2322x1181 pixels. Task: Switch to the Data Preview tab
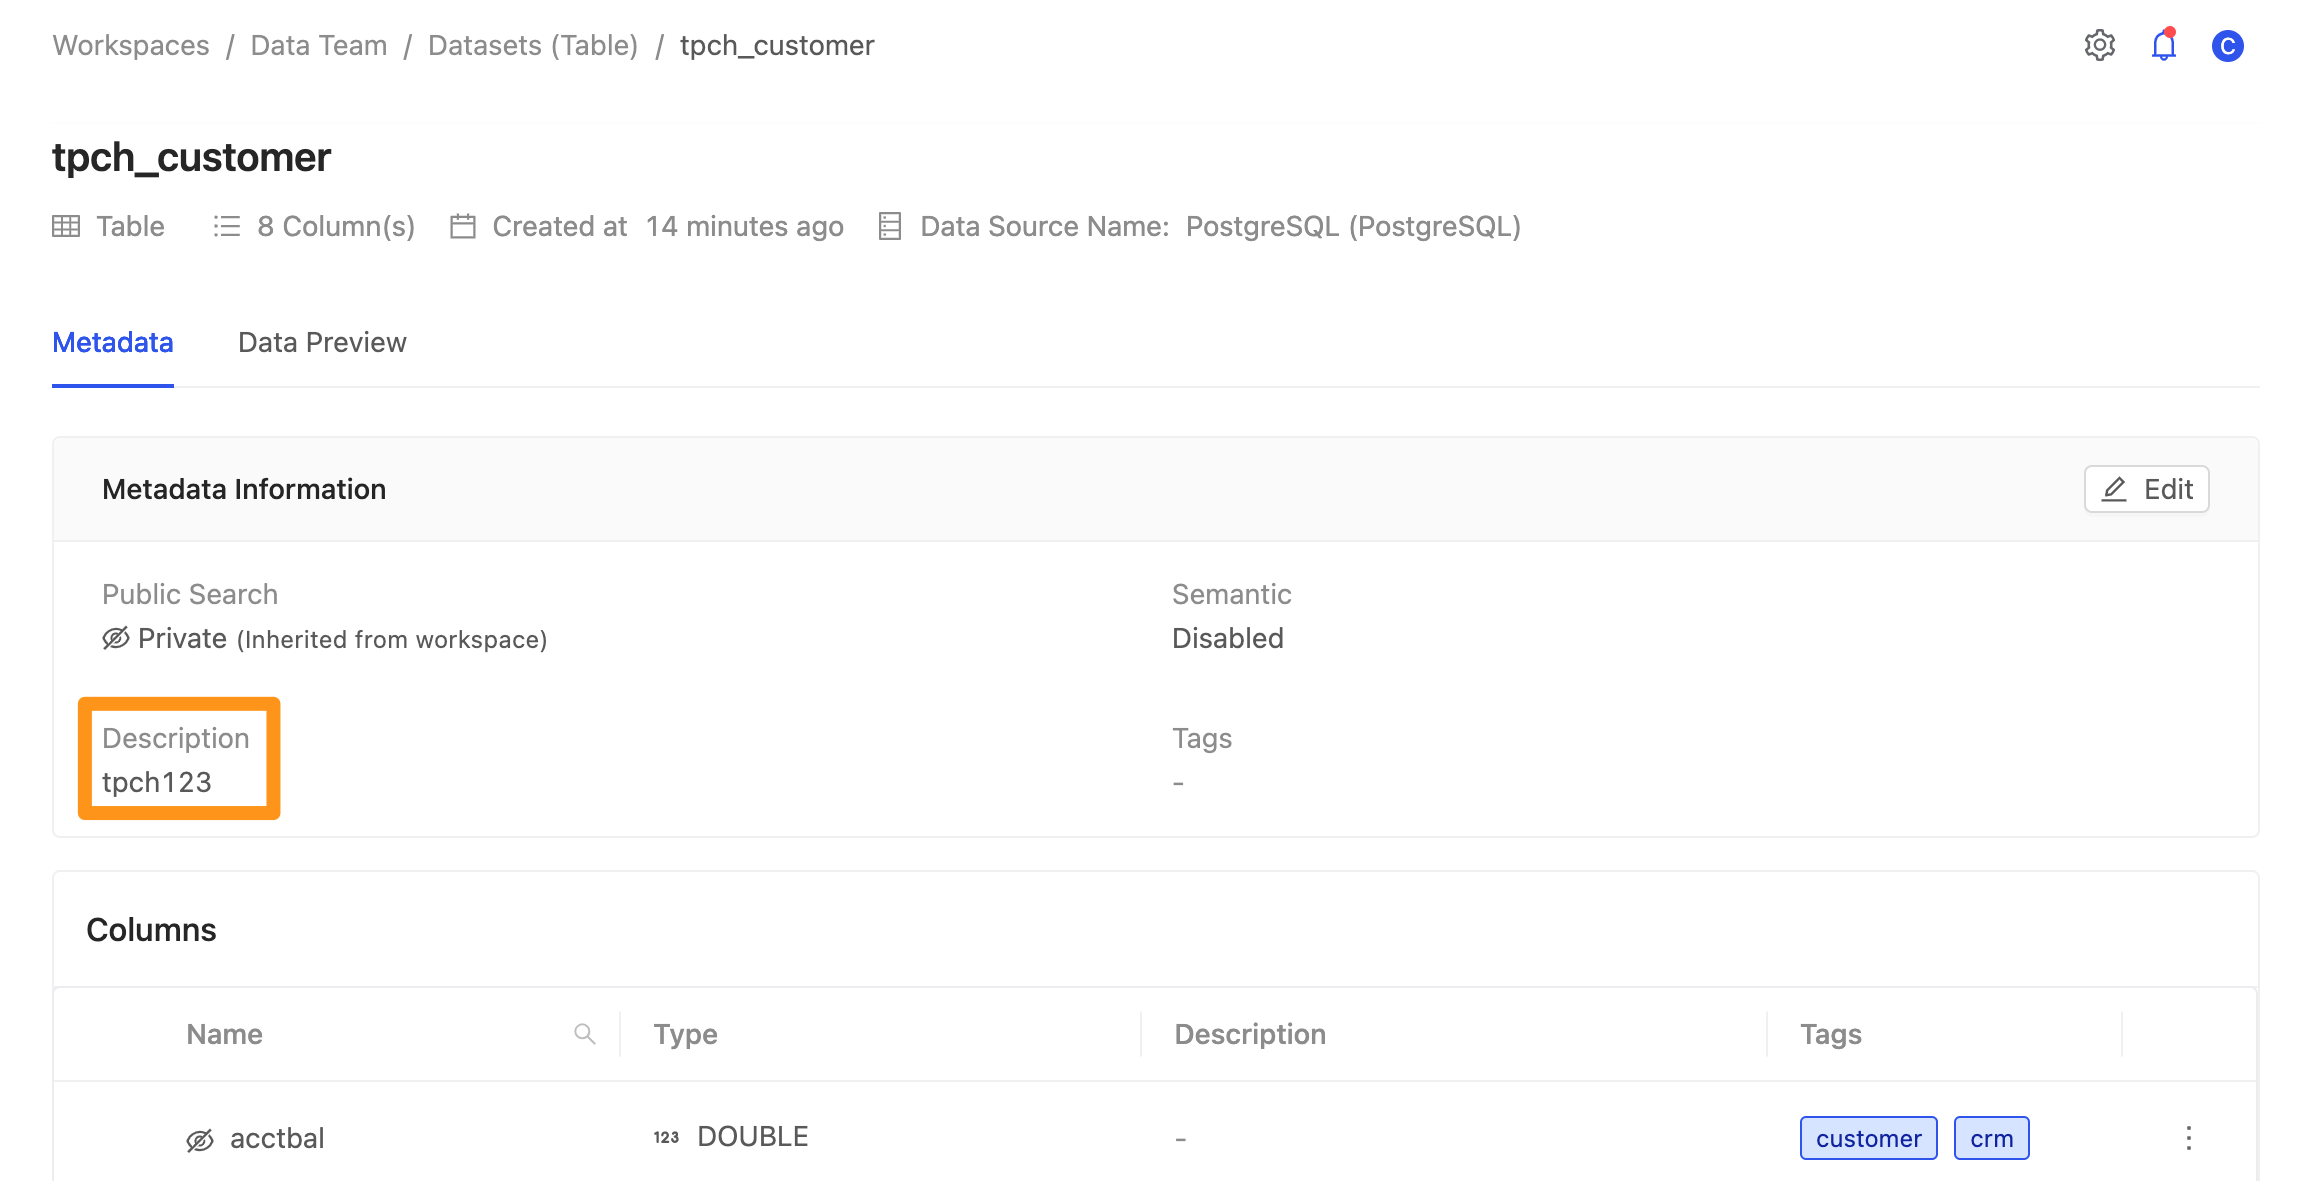[322, 343]
